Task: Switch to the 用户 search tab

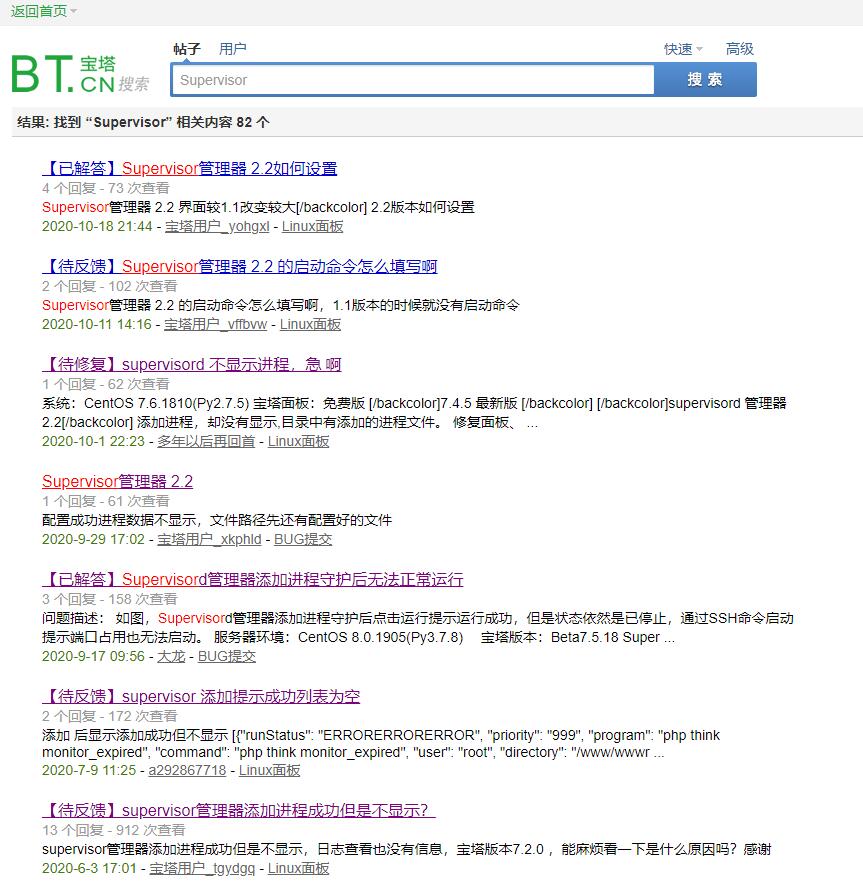Action: coord(233,49)
